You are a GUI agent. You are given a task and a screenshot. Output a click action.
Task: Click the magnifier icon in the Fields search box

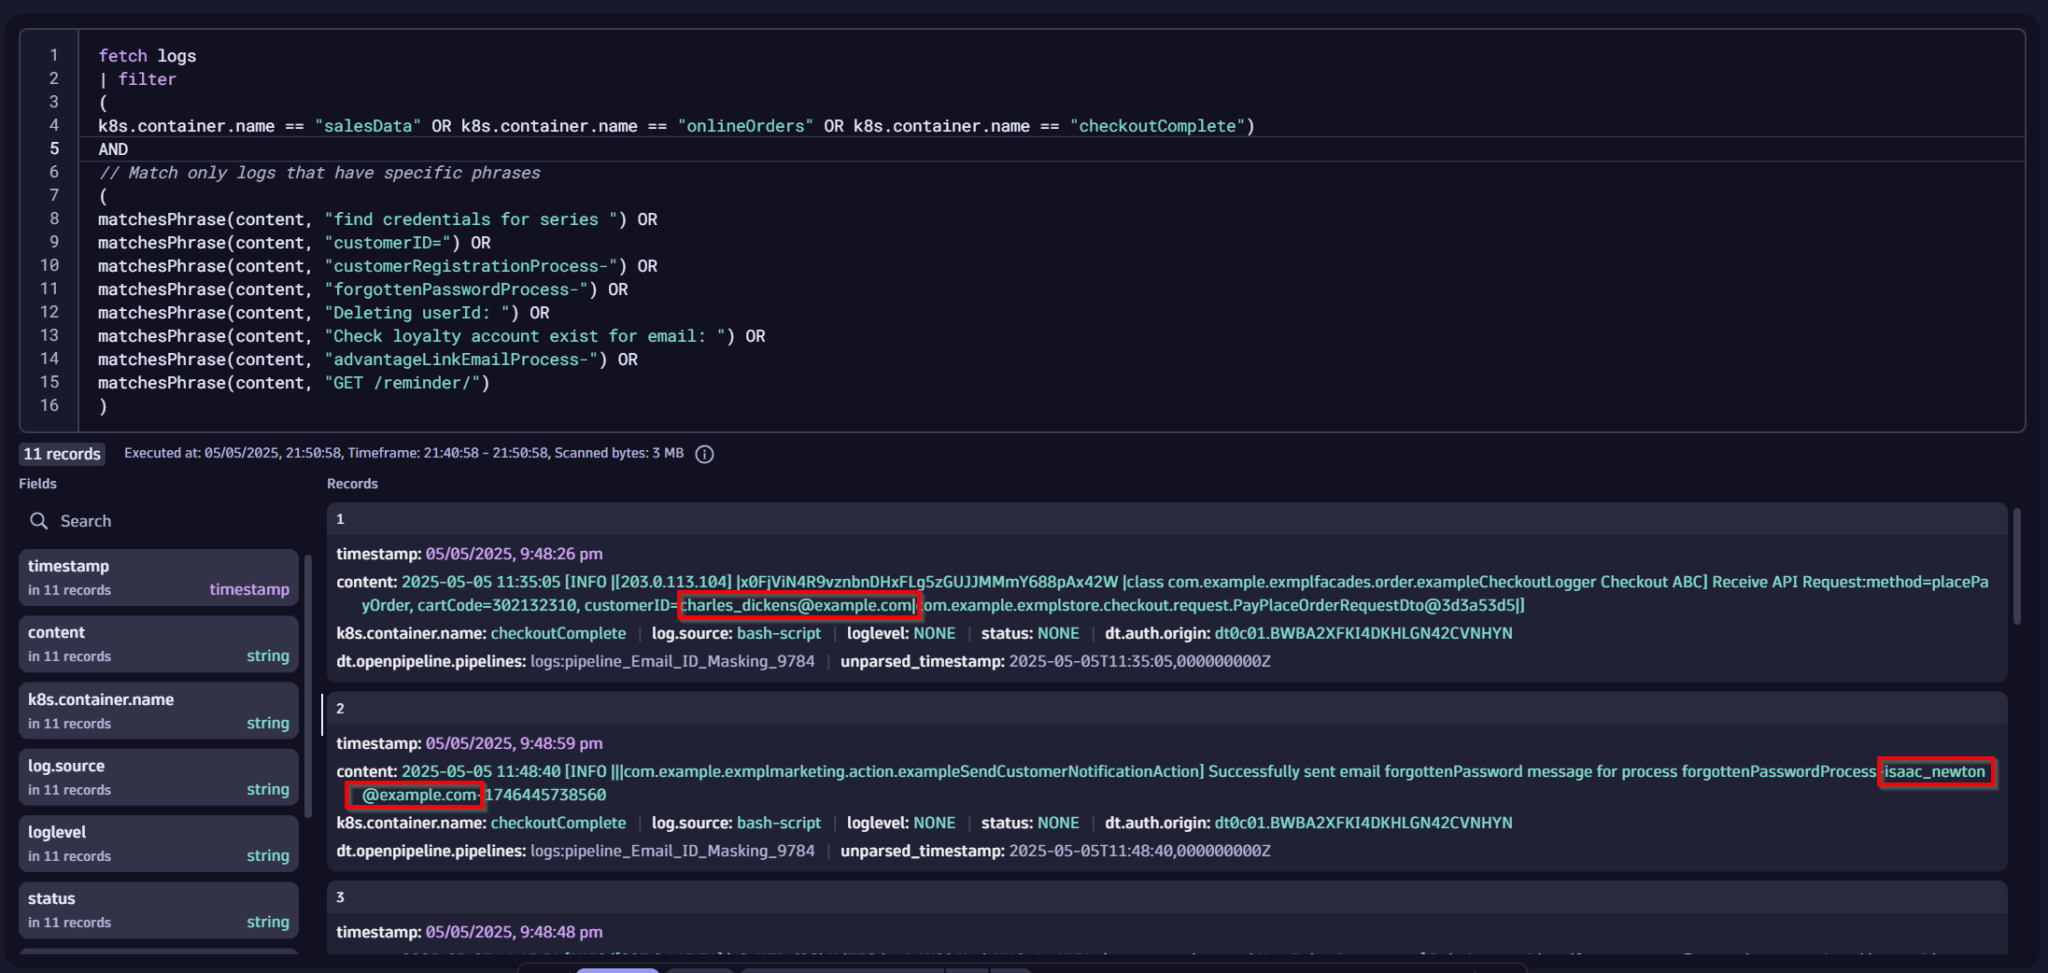pos(40,521)
